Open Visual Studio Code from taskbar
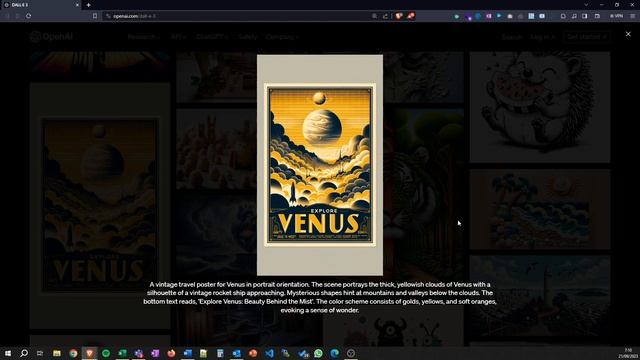The image size is (640, 360). click(269, 353)
